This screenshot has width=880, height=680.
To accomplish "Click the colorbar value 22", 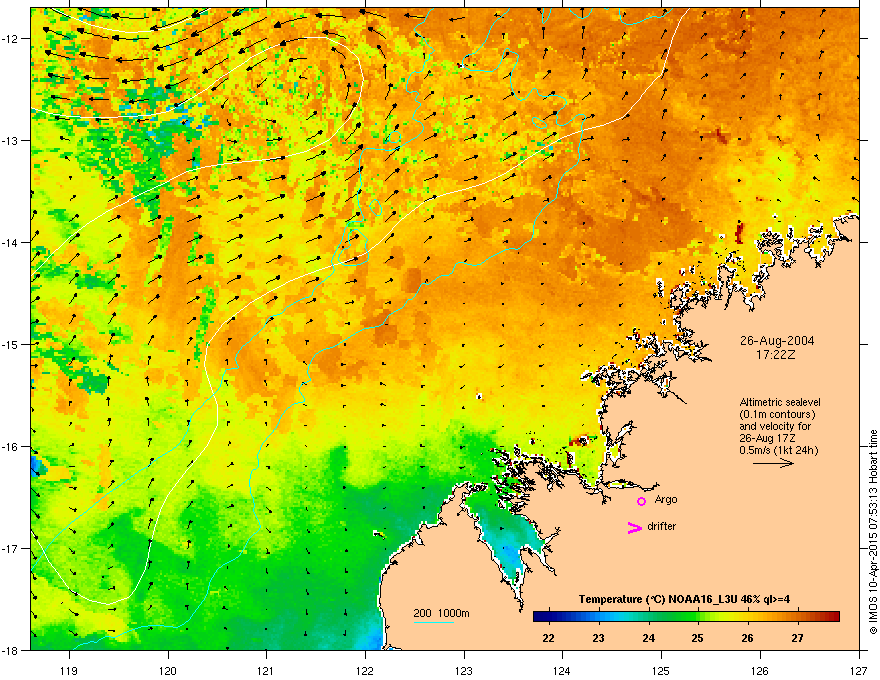I will tap(549, 638).
